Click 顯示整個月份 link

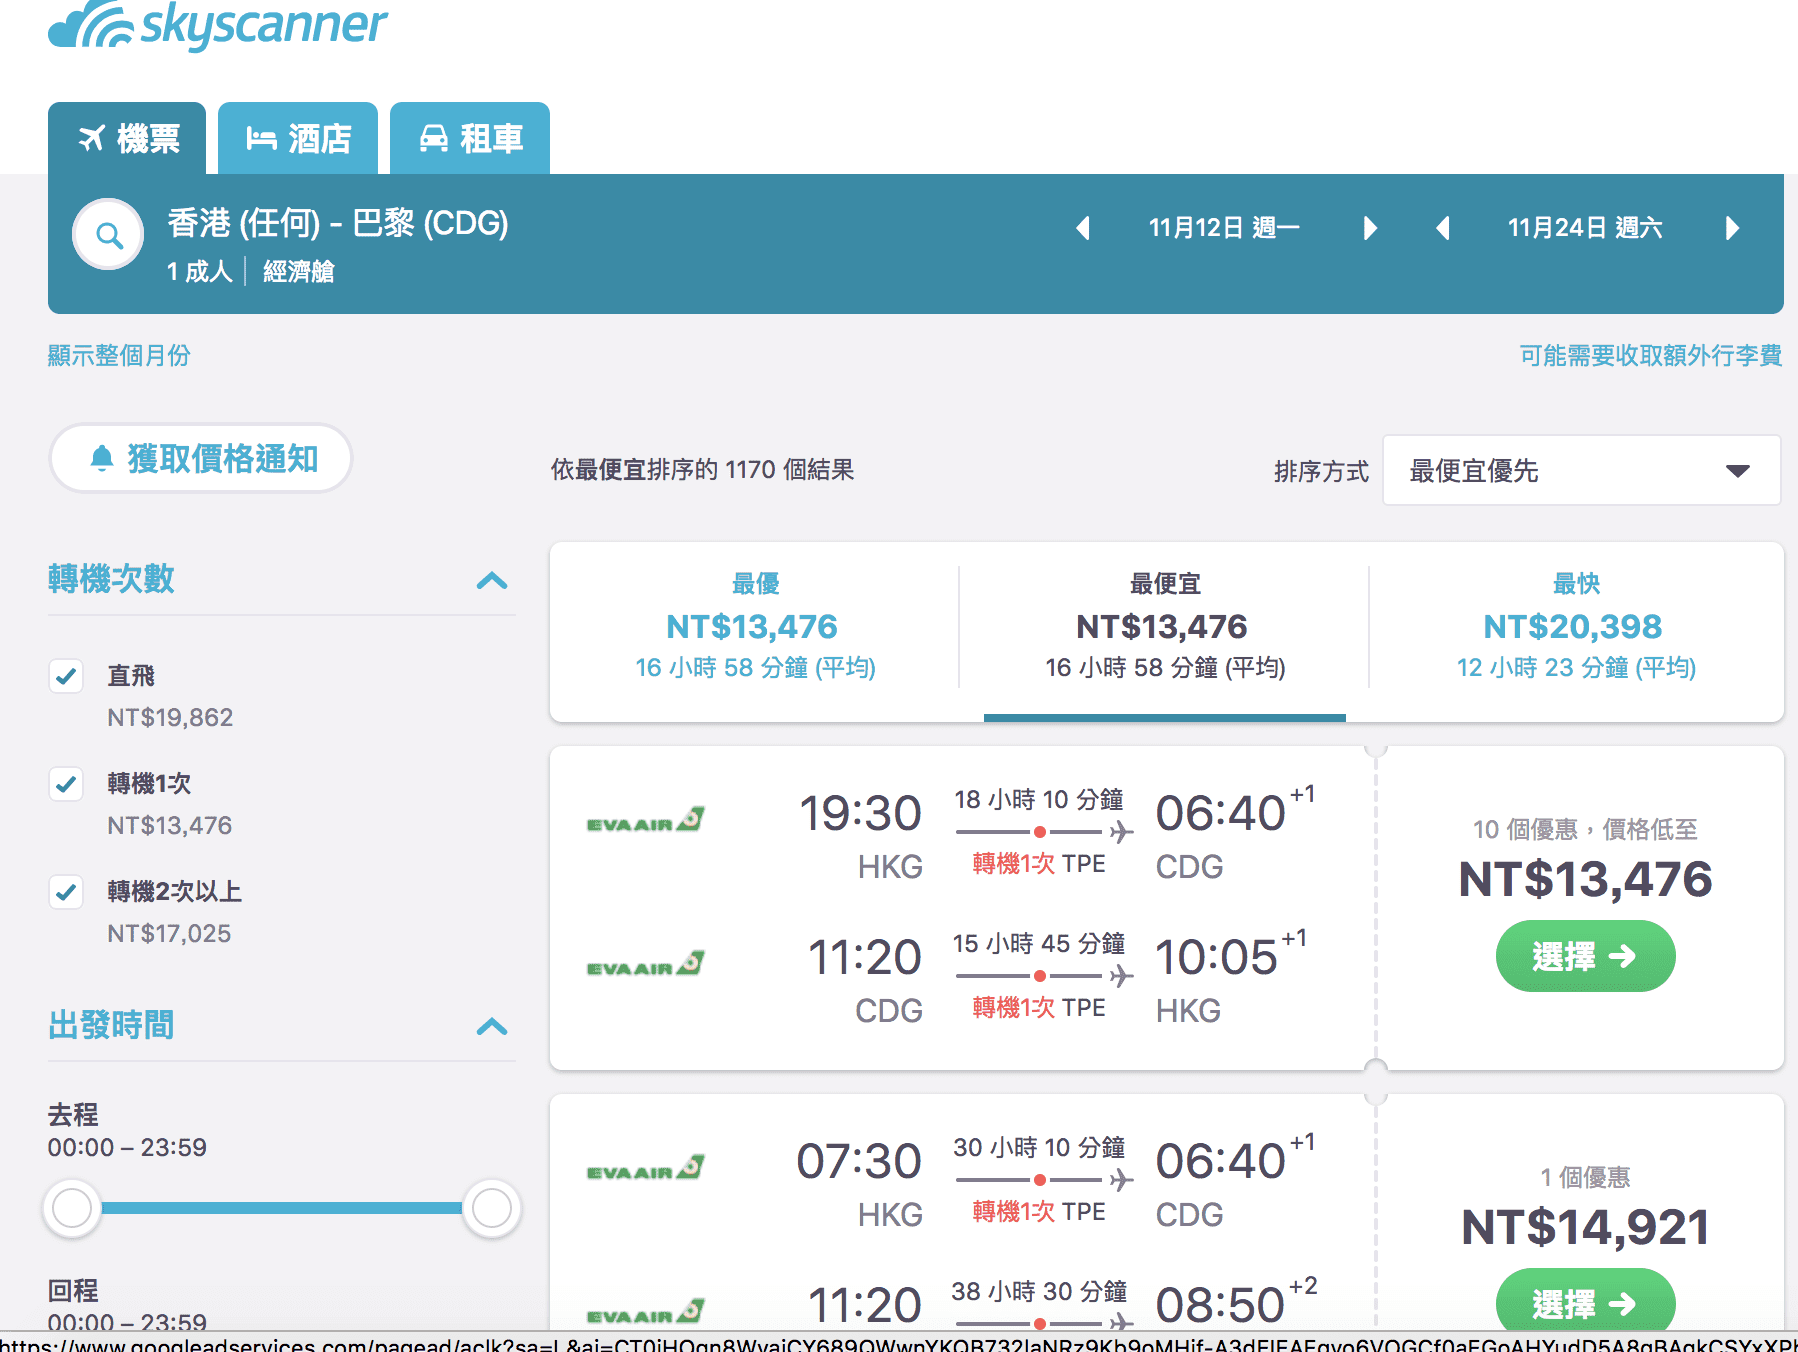click(119, 355)
